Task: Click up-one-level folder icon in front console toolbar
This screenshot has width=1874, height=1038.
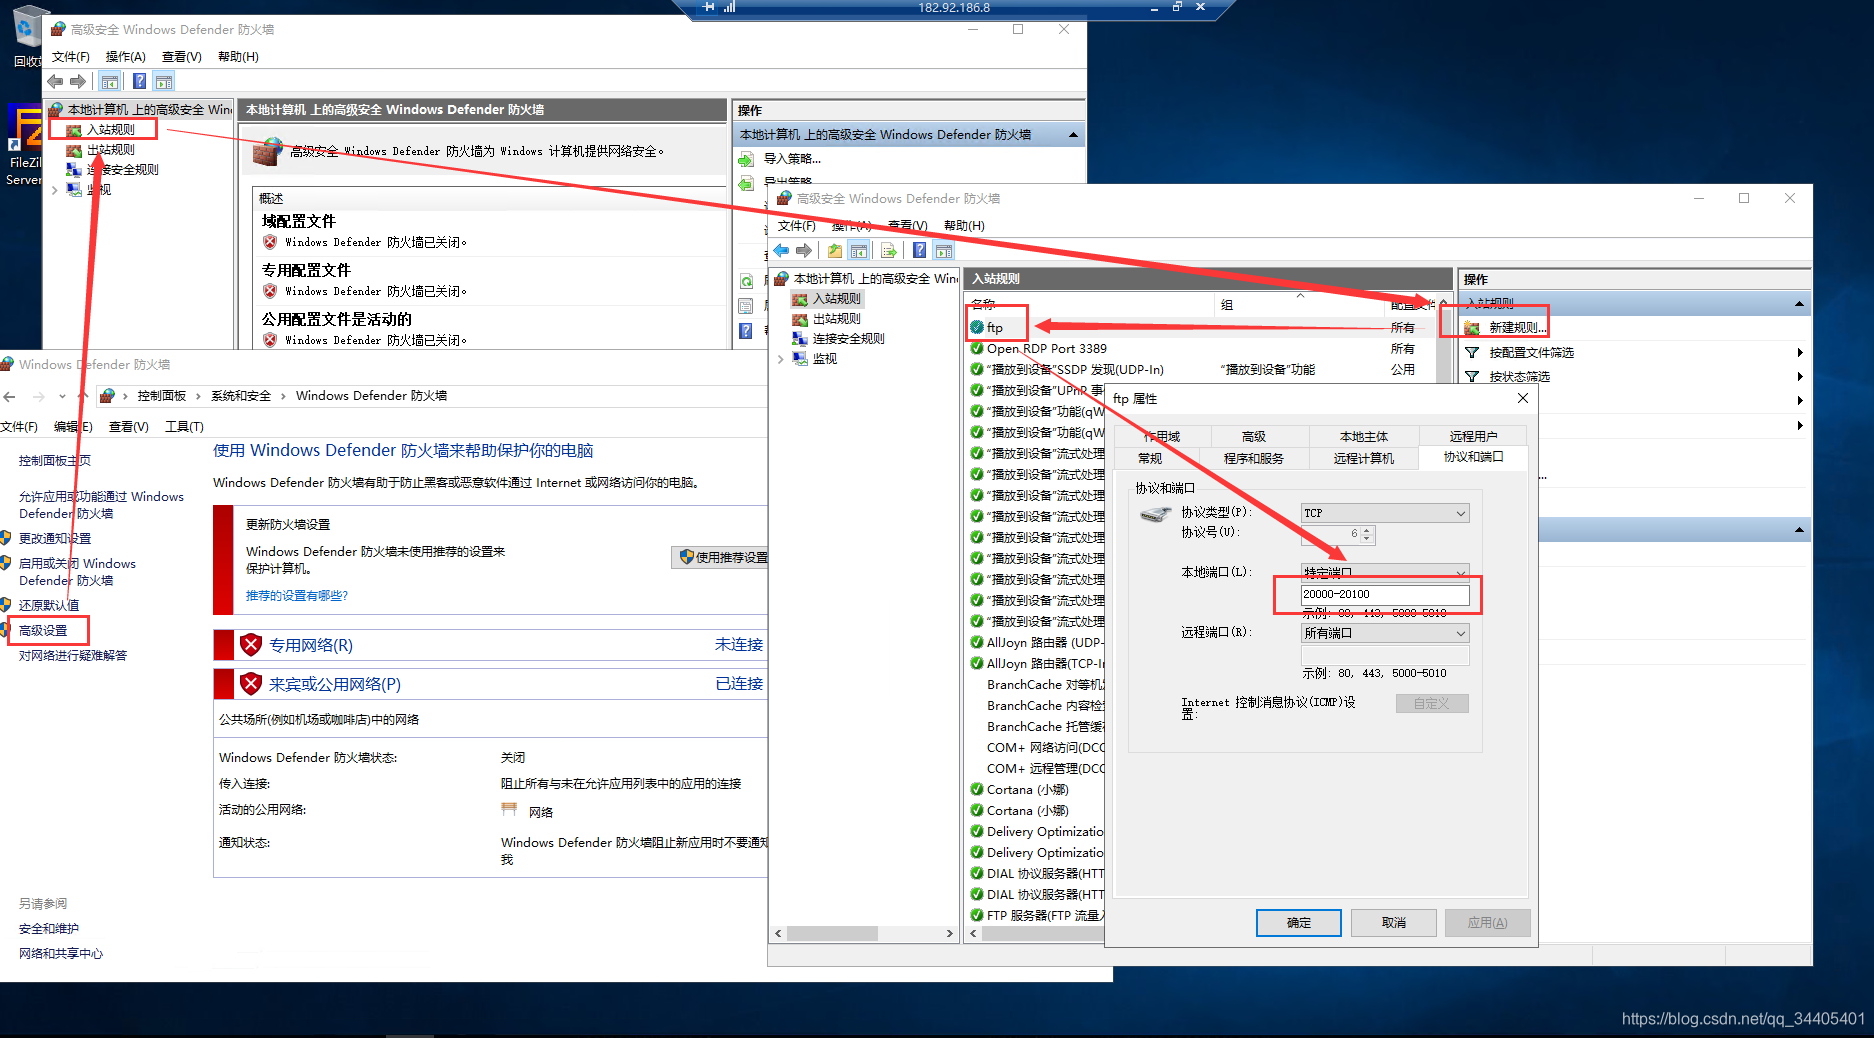Action: pyautogui.click(x=834, y=250)
